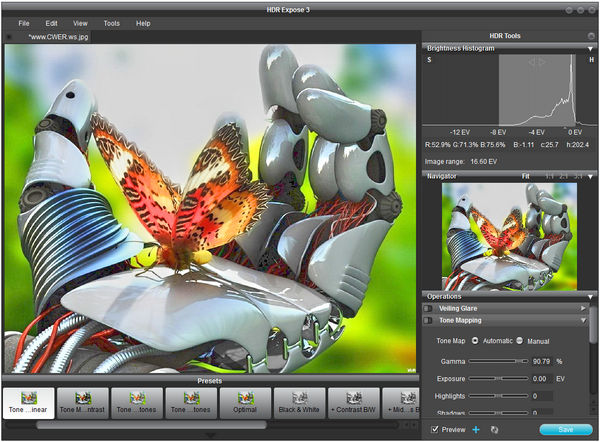Viewport: 600px width, 442px height.
Task: Open the File menu
Action: (x=24, y=22)
